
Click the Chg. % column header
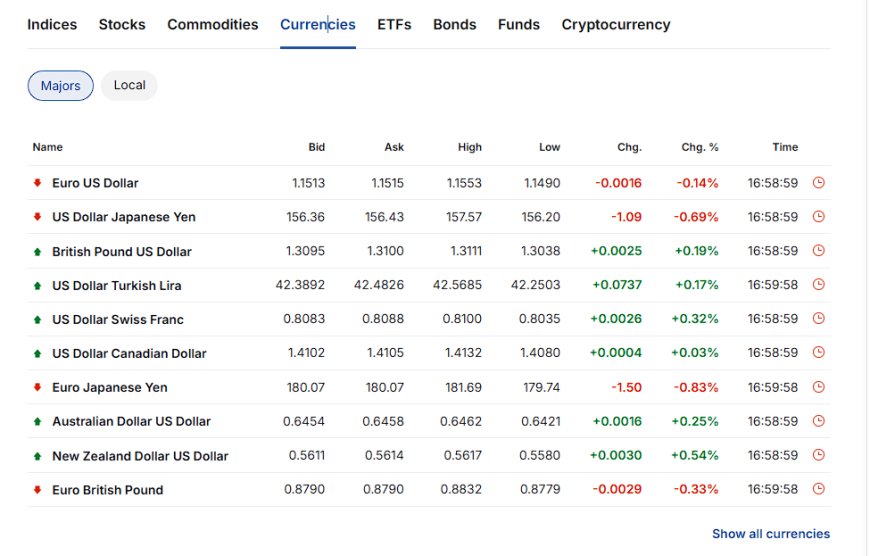coord(700,147)
